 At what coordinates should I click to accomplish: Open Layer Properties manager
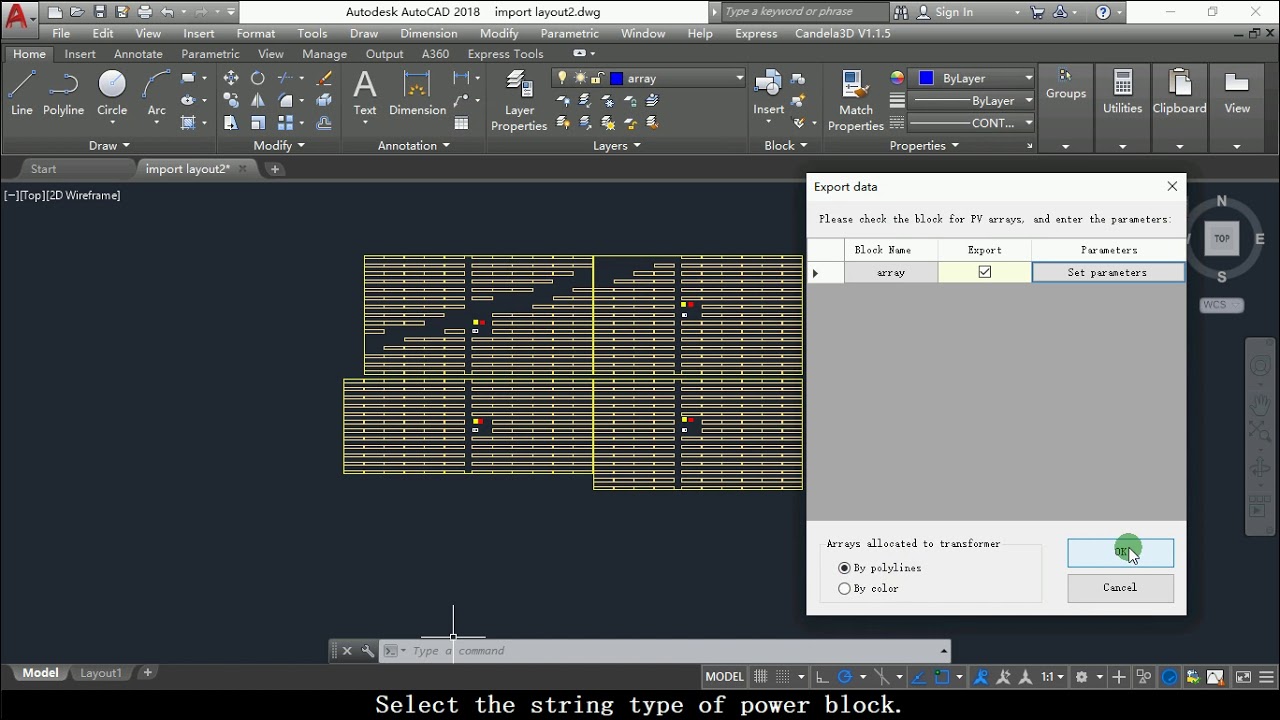(x=519, y=100)
